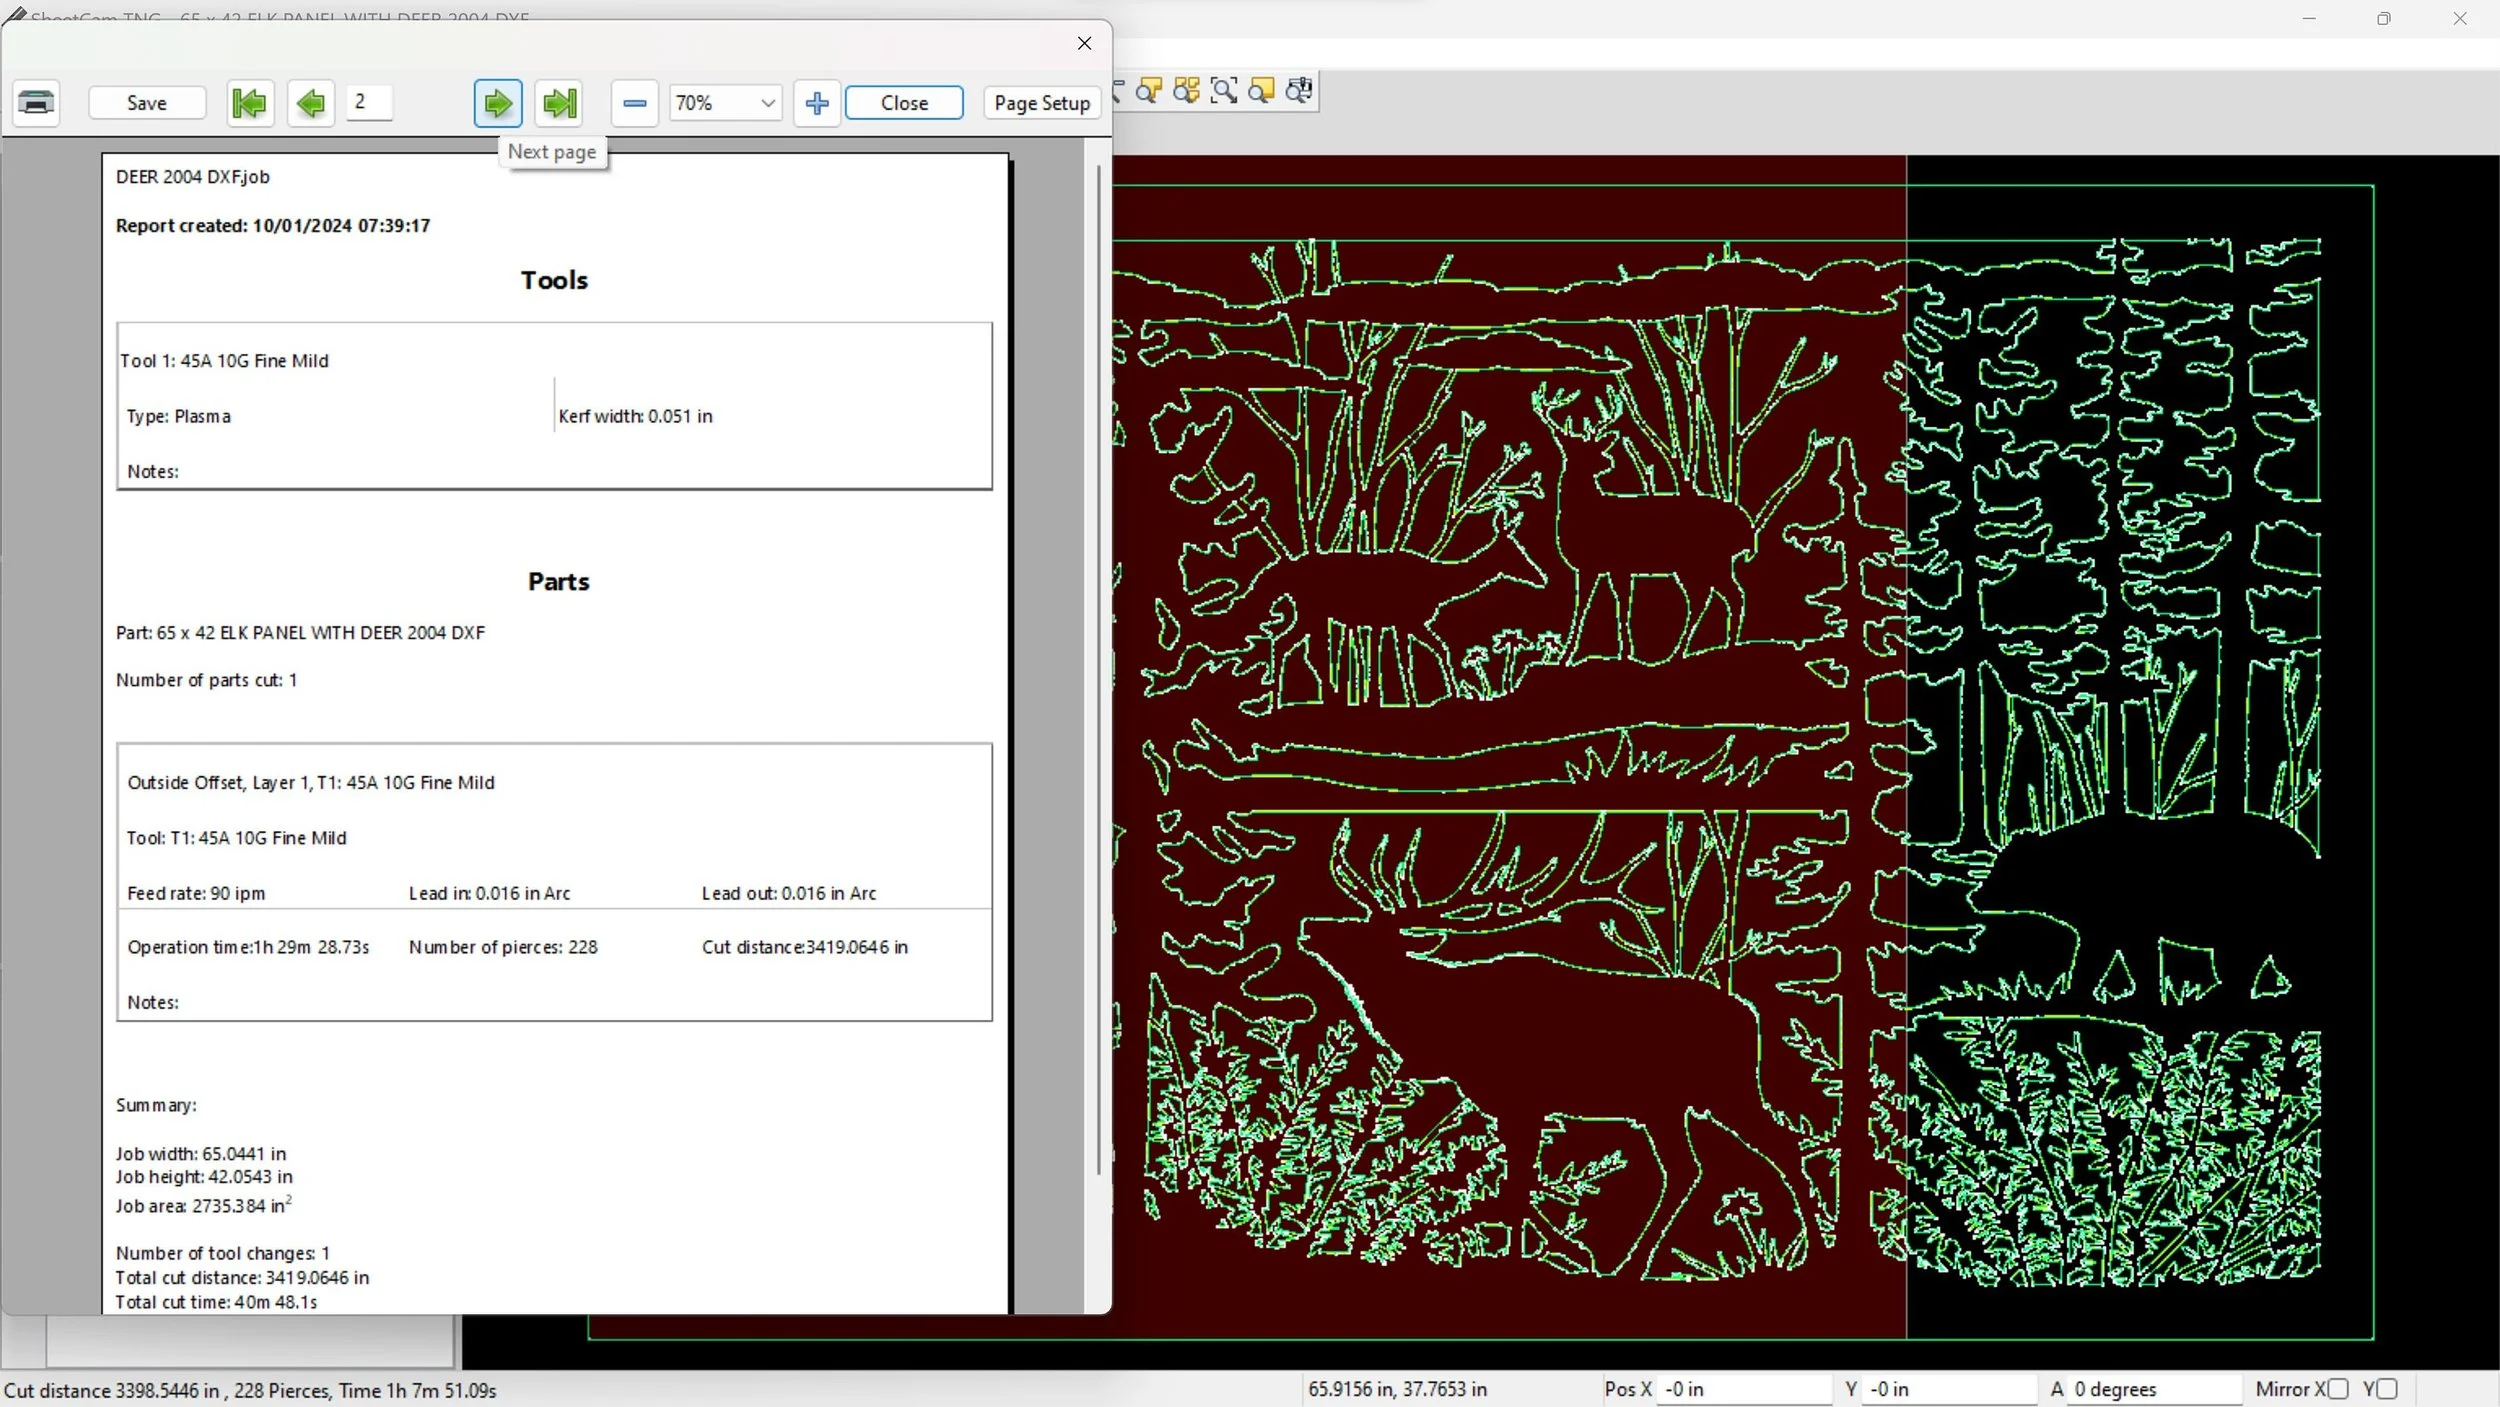The height and width of the screenshot is (1407, 2500).
Task: Click 'Part: 65 x 42 ELK PANEL' line
Action: tap(300, 633)
